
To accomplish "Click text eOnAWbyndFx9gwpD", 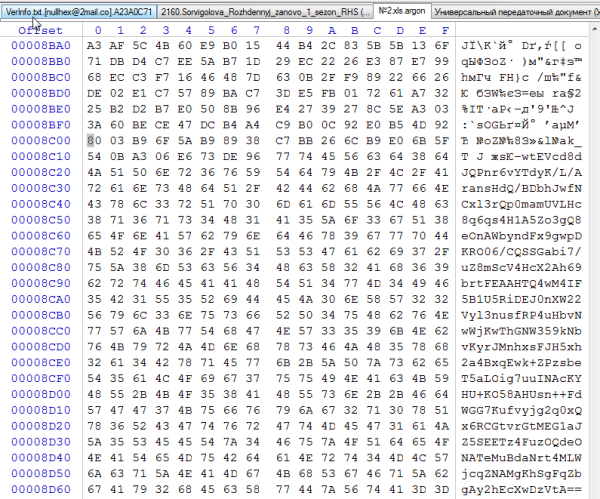I will tap(522, 236).
